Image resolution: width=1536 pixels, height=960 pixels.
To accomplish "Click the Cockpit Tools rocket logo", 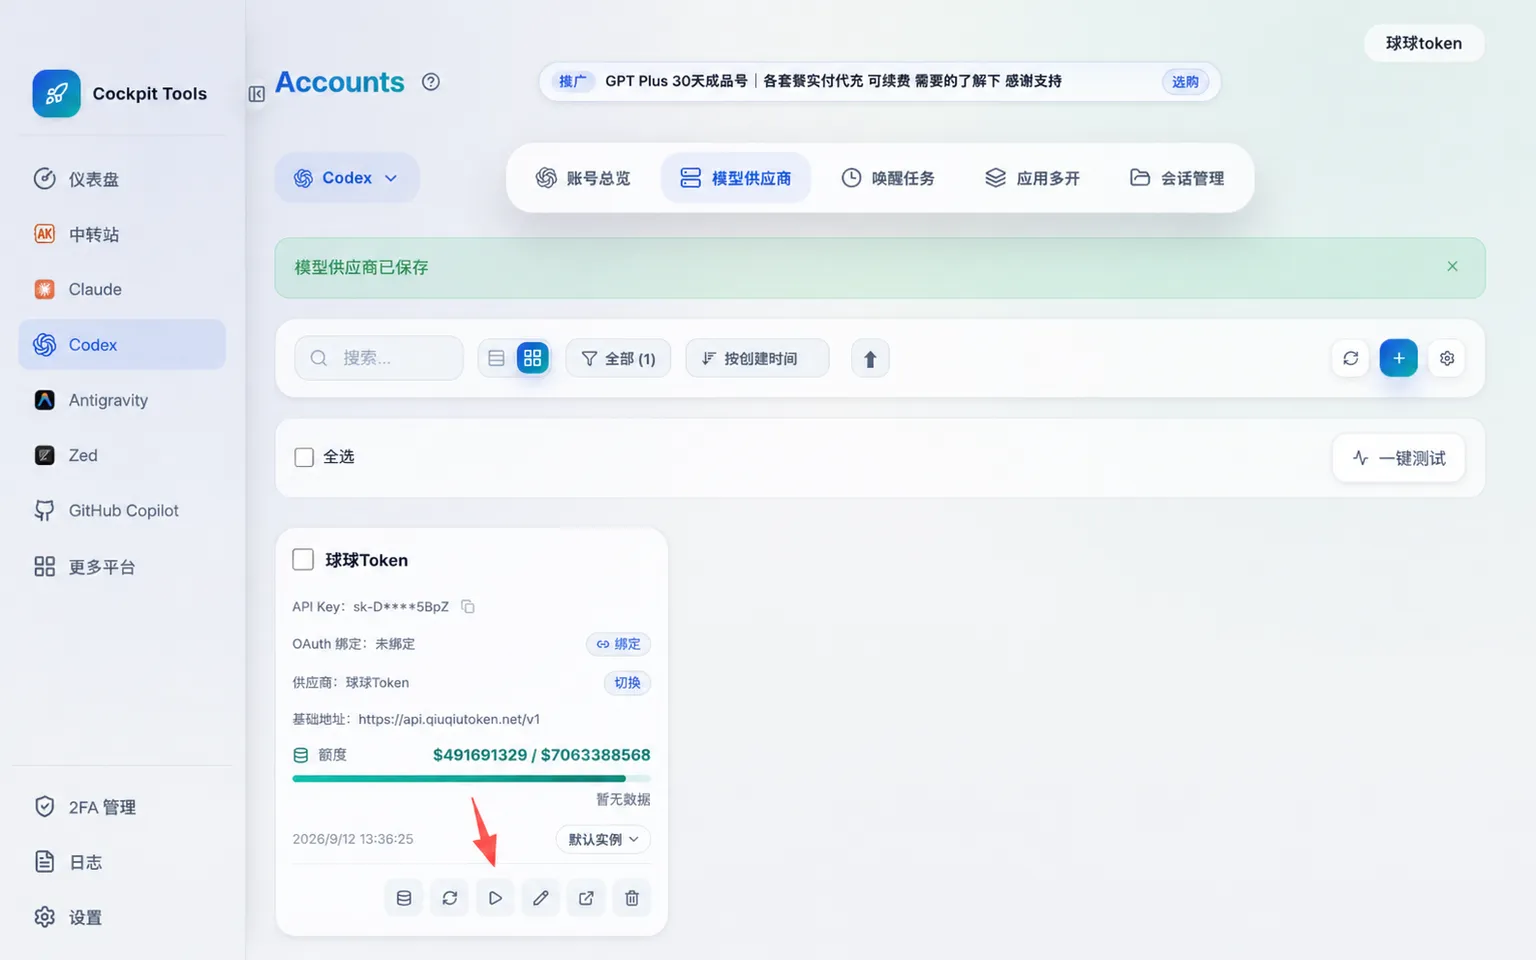I will point(56,94).
